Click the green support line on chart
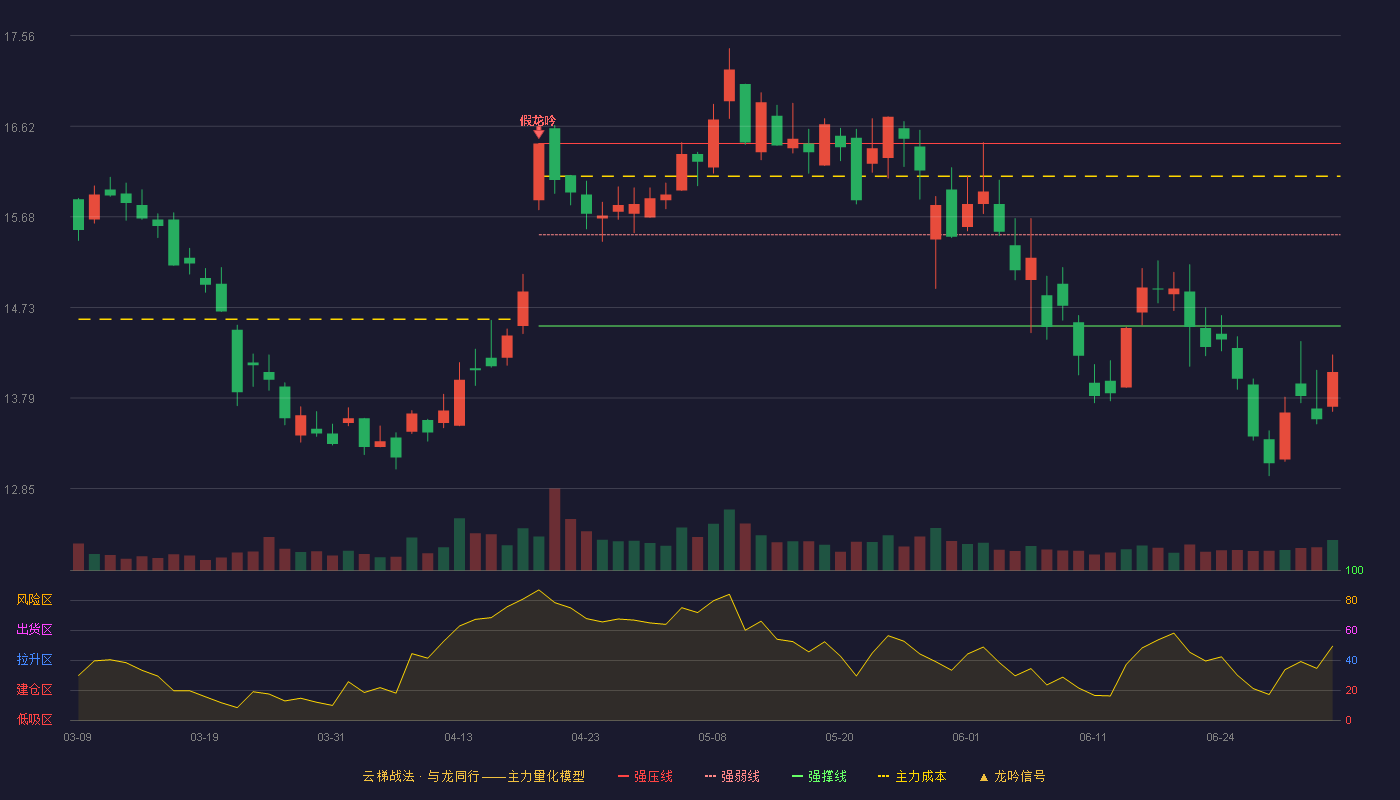 click(x=939, y=326)
